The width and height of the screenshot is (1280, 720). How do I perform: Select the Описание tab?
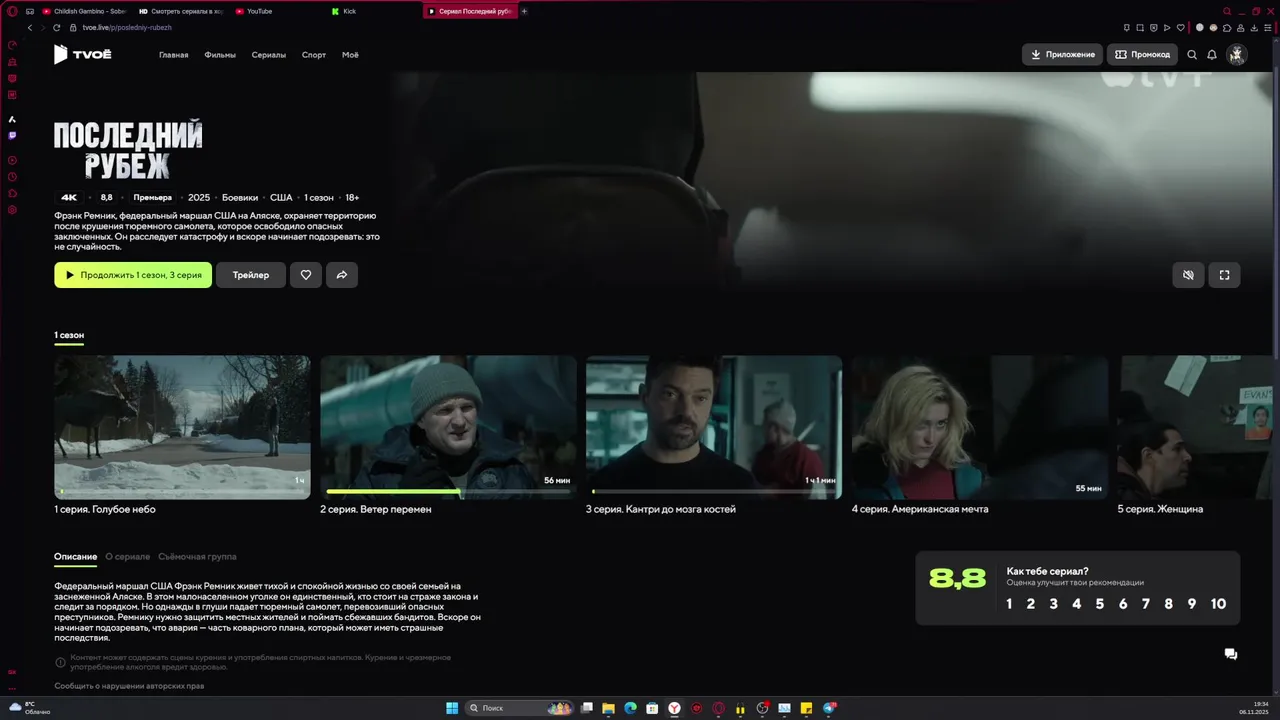[75, 556]
